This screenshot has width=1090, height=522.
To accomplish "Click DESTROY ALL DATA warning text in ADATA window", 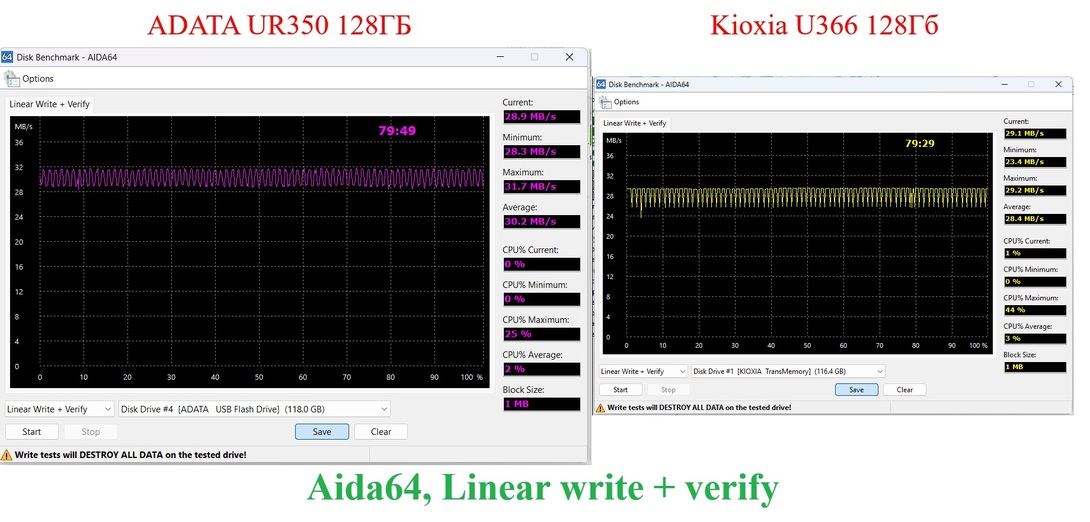I will coord(131,455).
